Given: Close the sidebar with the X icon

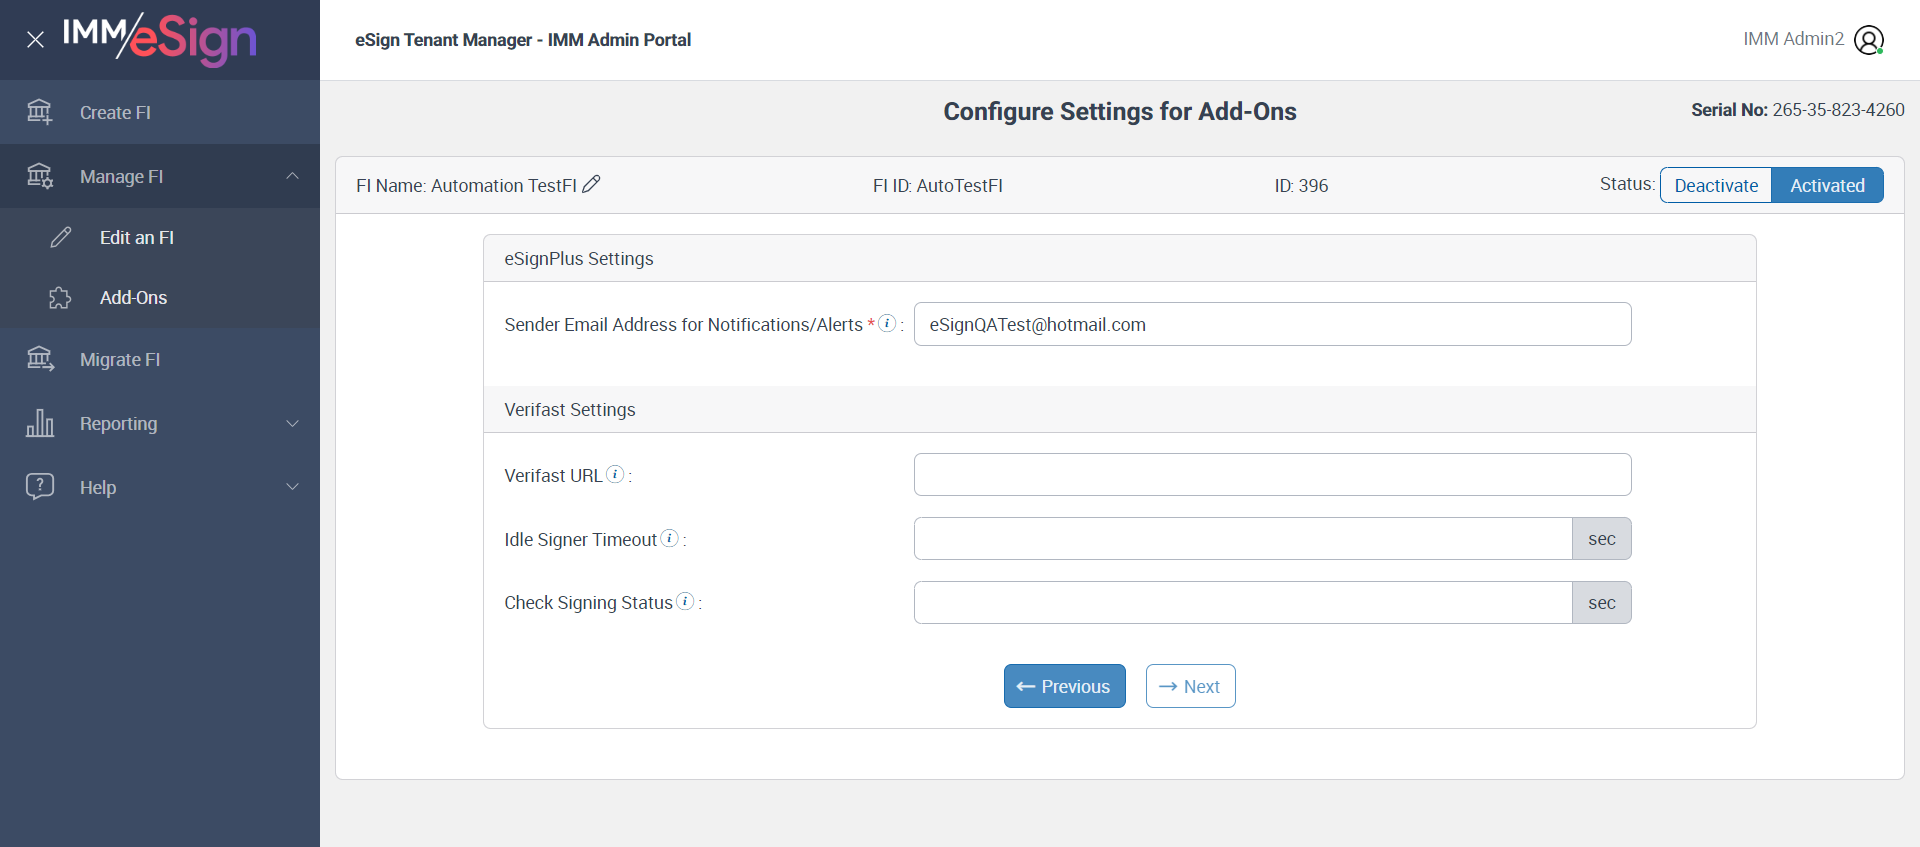Looking at the screenshot, I should point(35,40).
